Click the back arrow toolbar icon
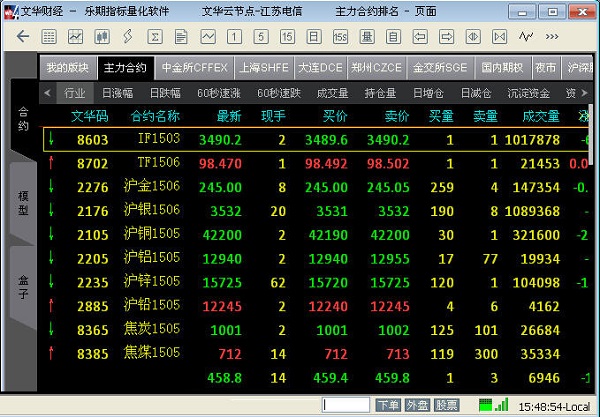Screen dimensions: 600x417 point(22,36)
